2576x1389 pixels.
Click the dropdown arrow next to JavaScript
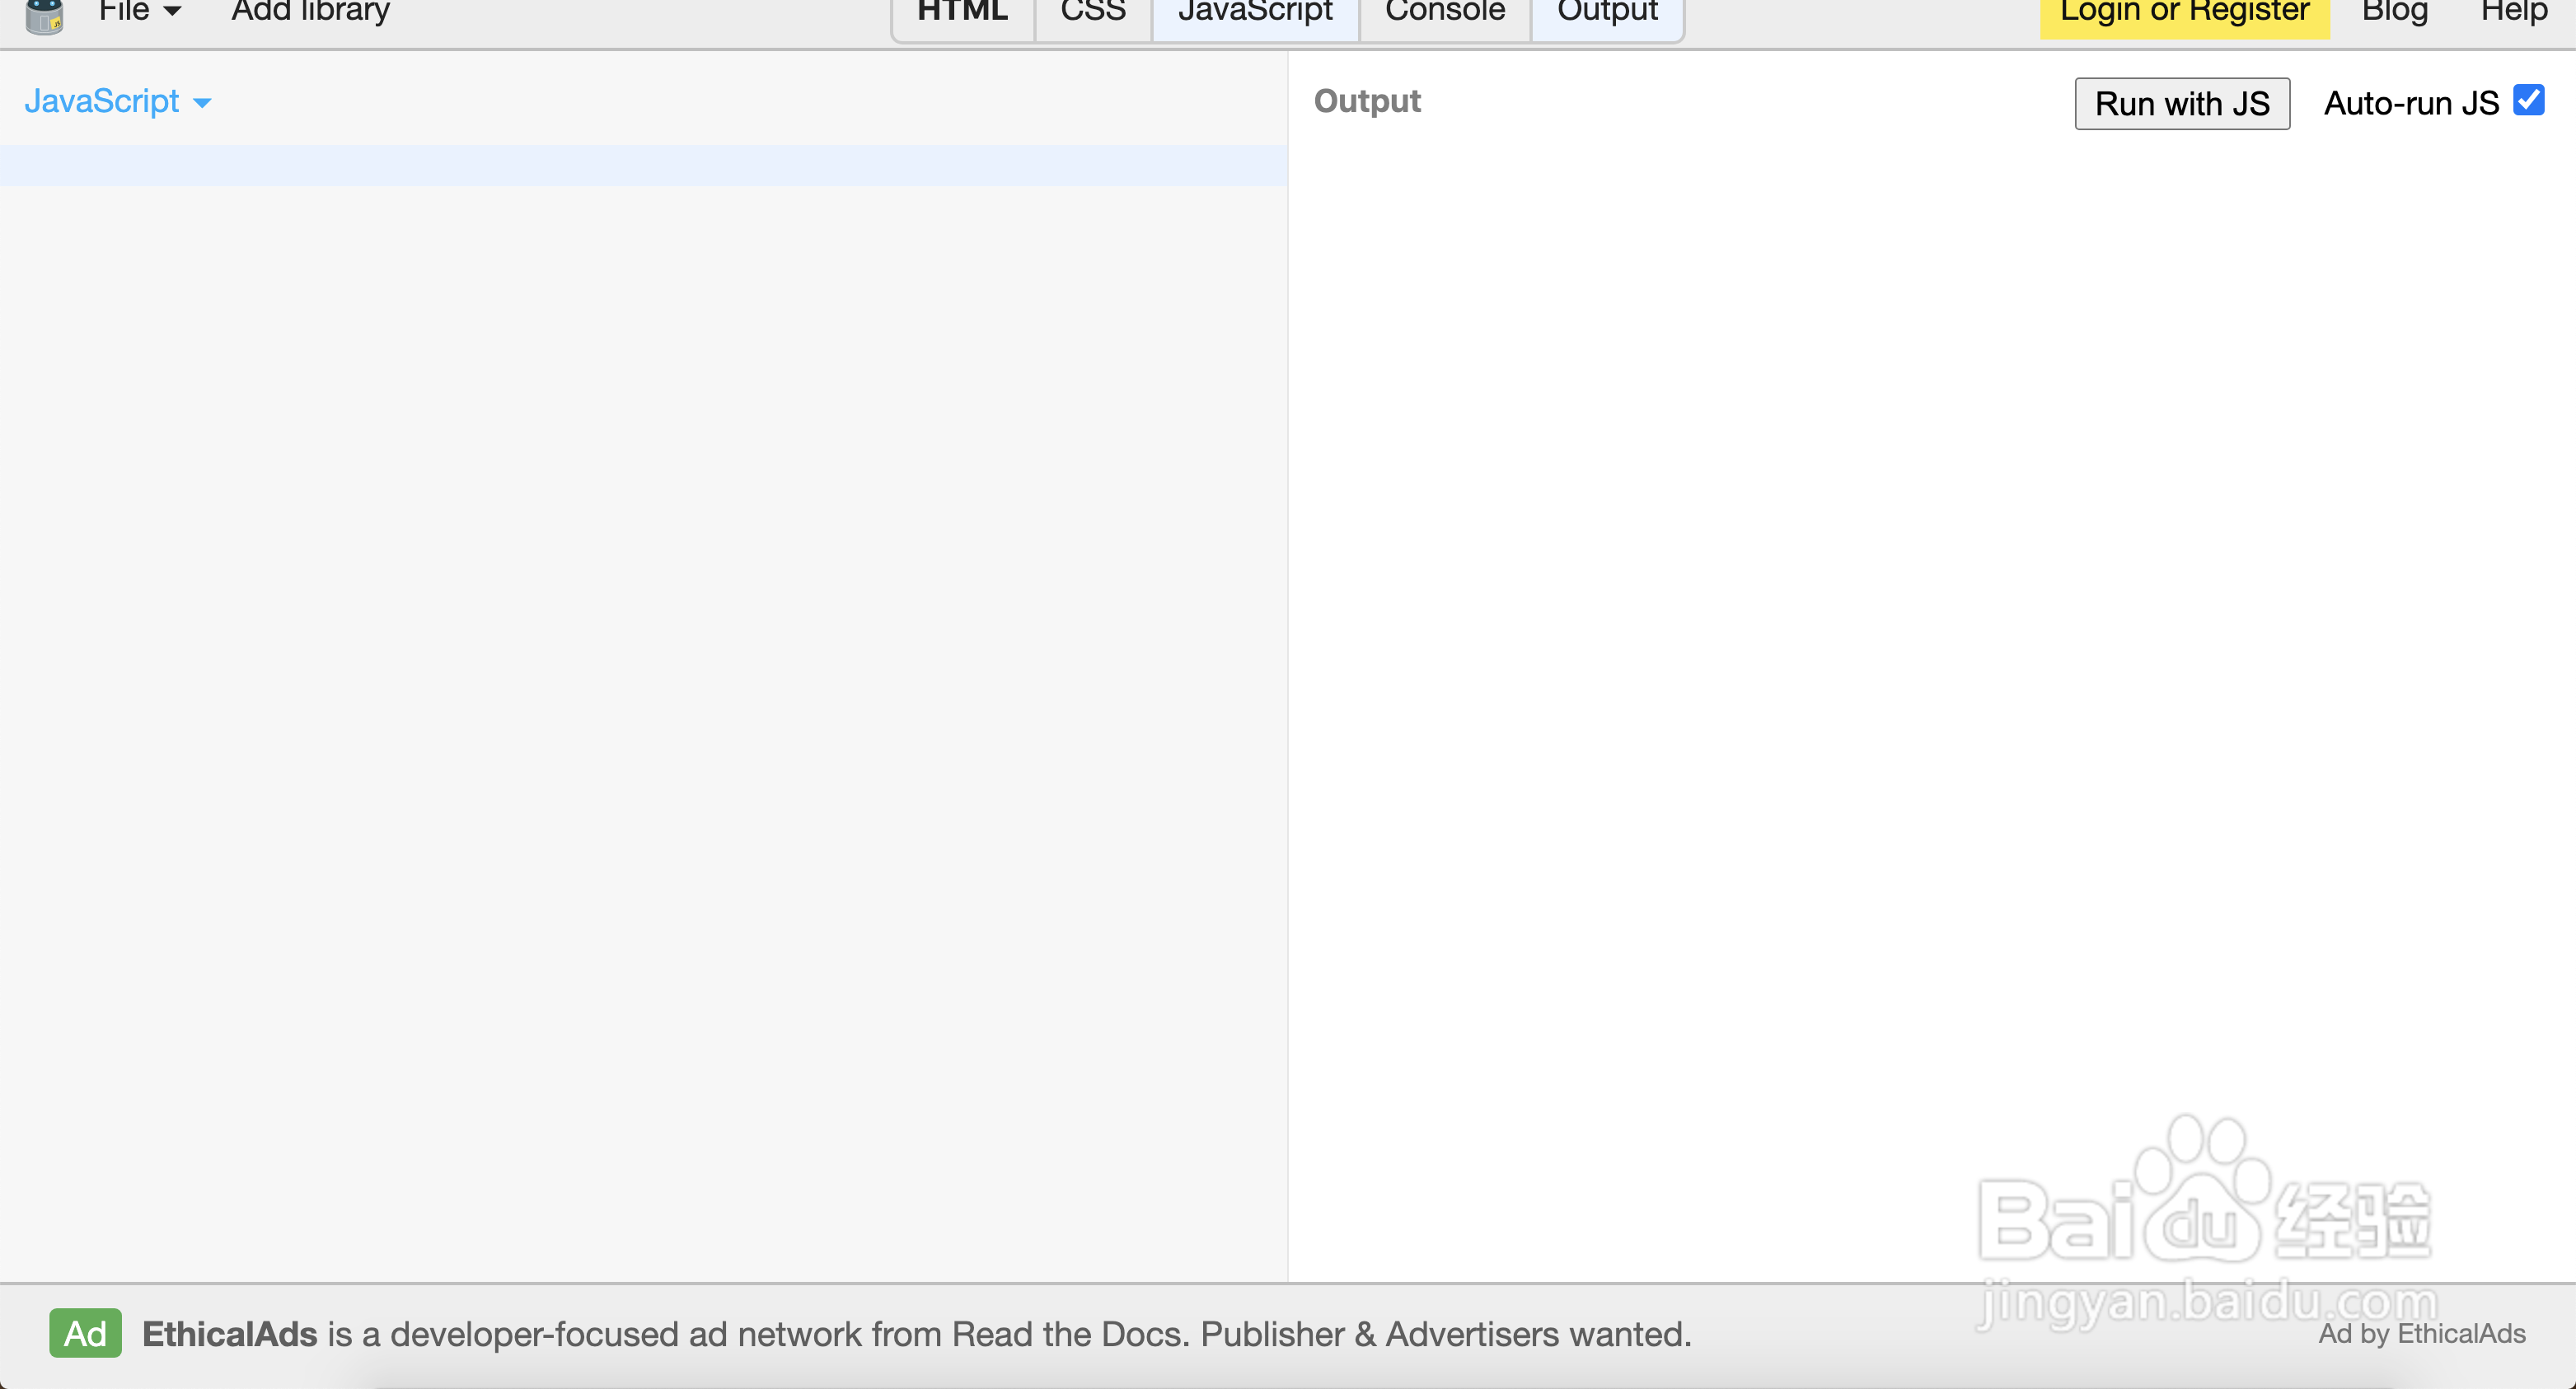point(202,103)
